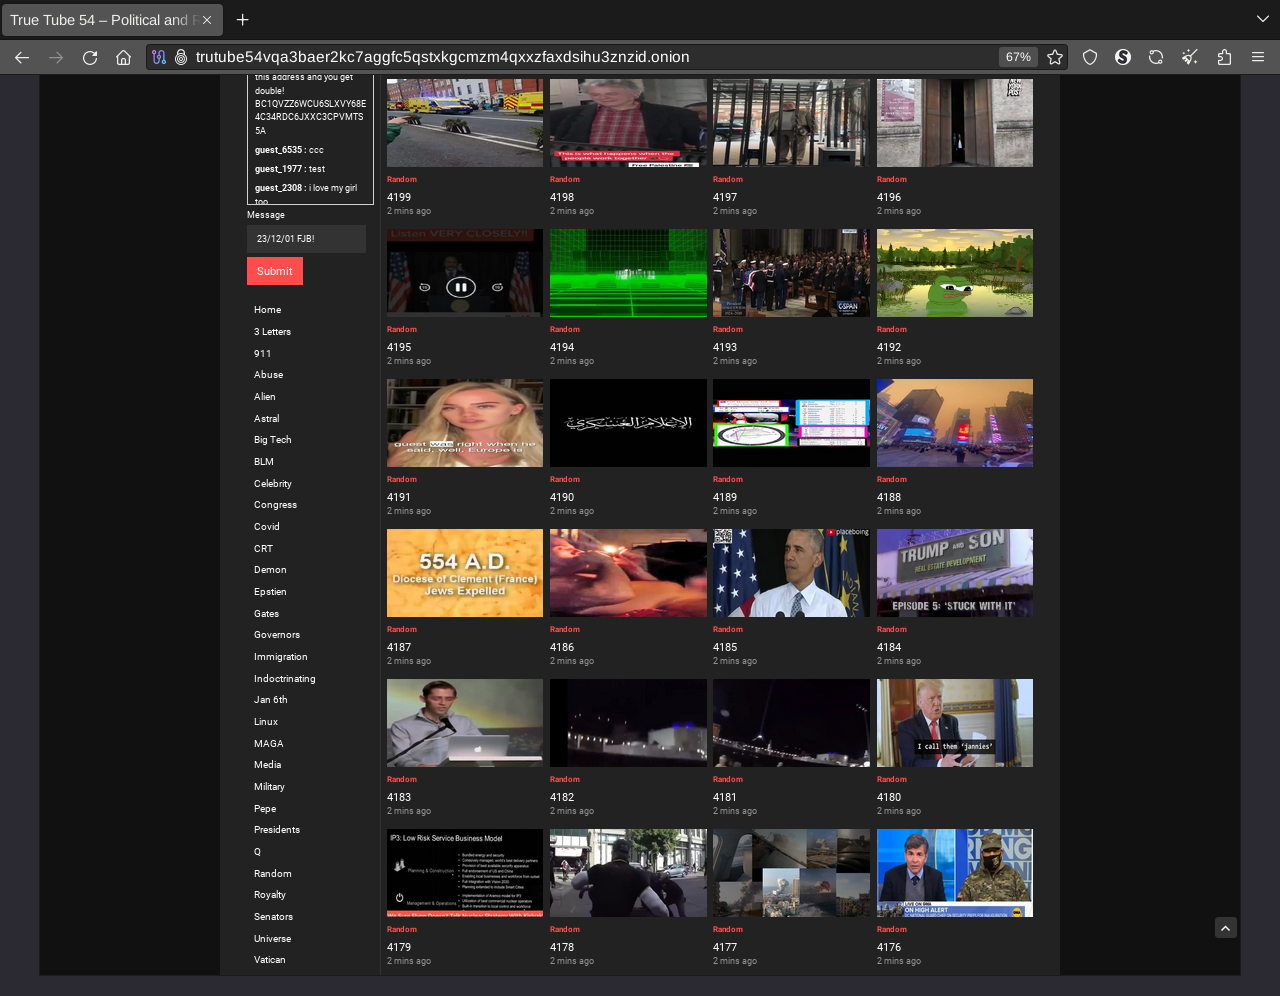
Task: Open the Random category in the sidebar
Action: [x=273, y=874]
